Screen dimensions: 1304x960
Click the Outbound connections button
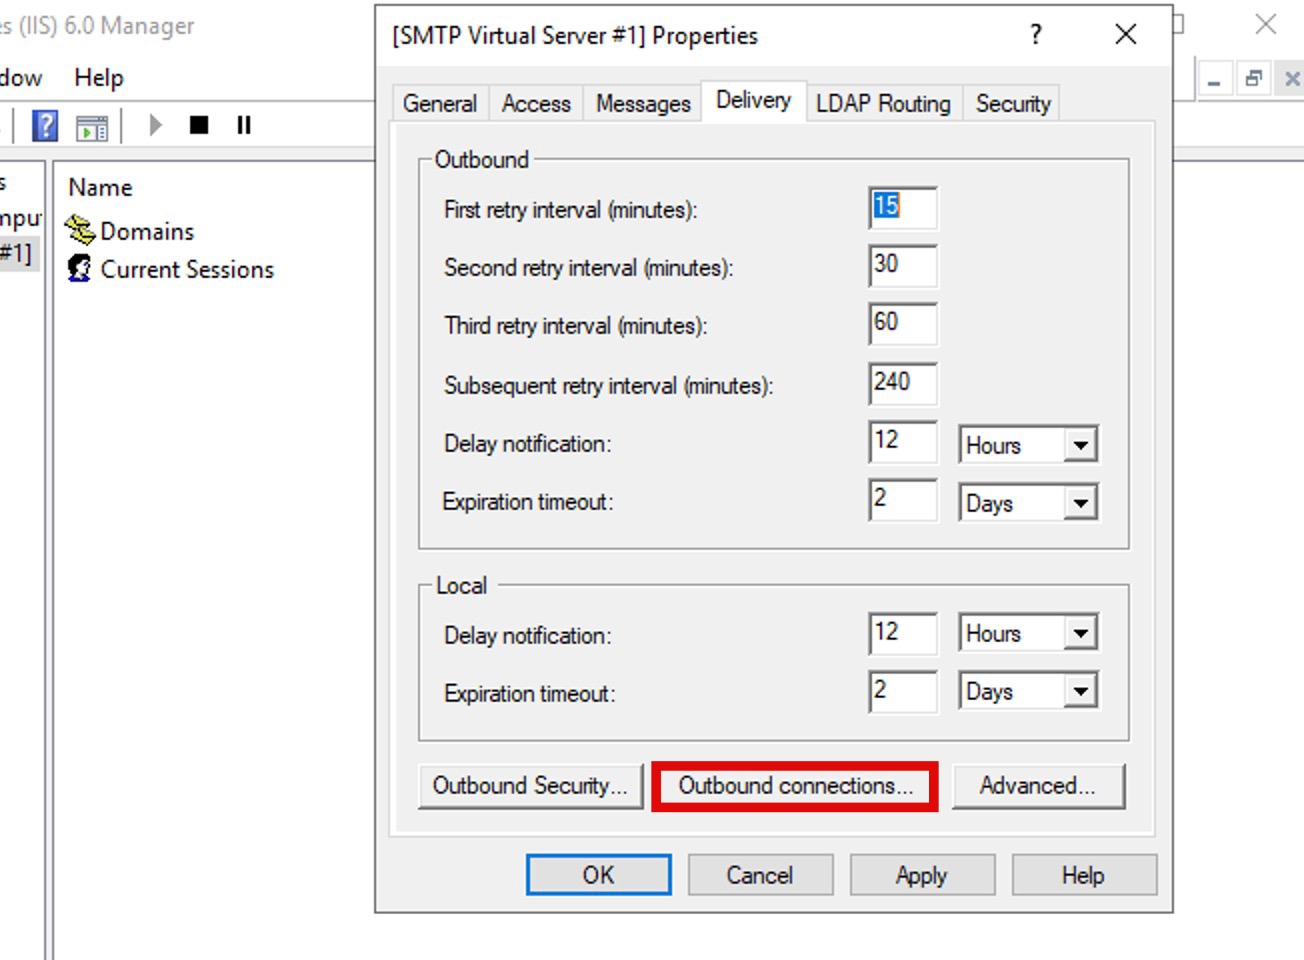click(x=795, y=786)
